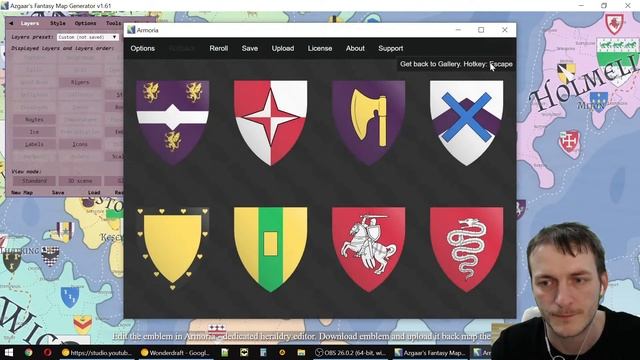Click the blue shield emblem below Holmeli label
This screenshot has height=360, width=640.
pyautogui.click(x=599, y=102)
